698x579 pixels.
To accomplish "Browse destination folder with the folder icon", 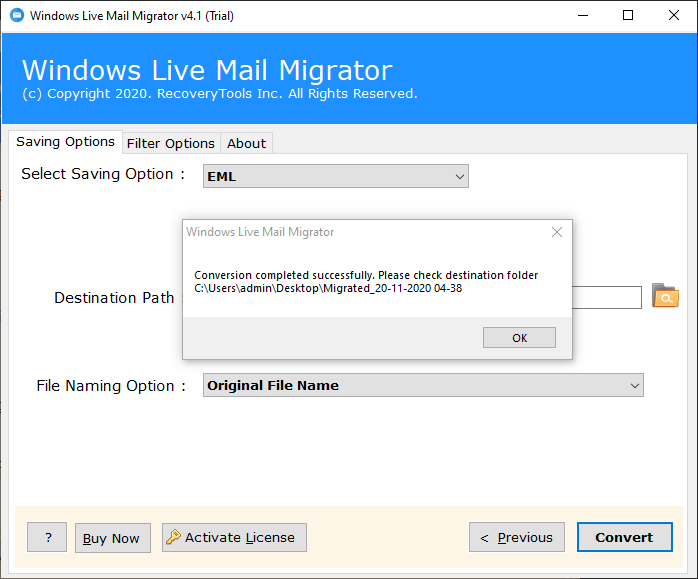I will (666, 296).
